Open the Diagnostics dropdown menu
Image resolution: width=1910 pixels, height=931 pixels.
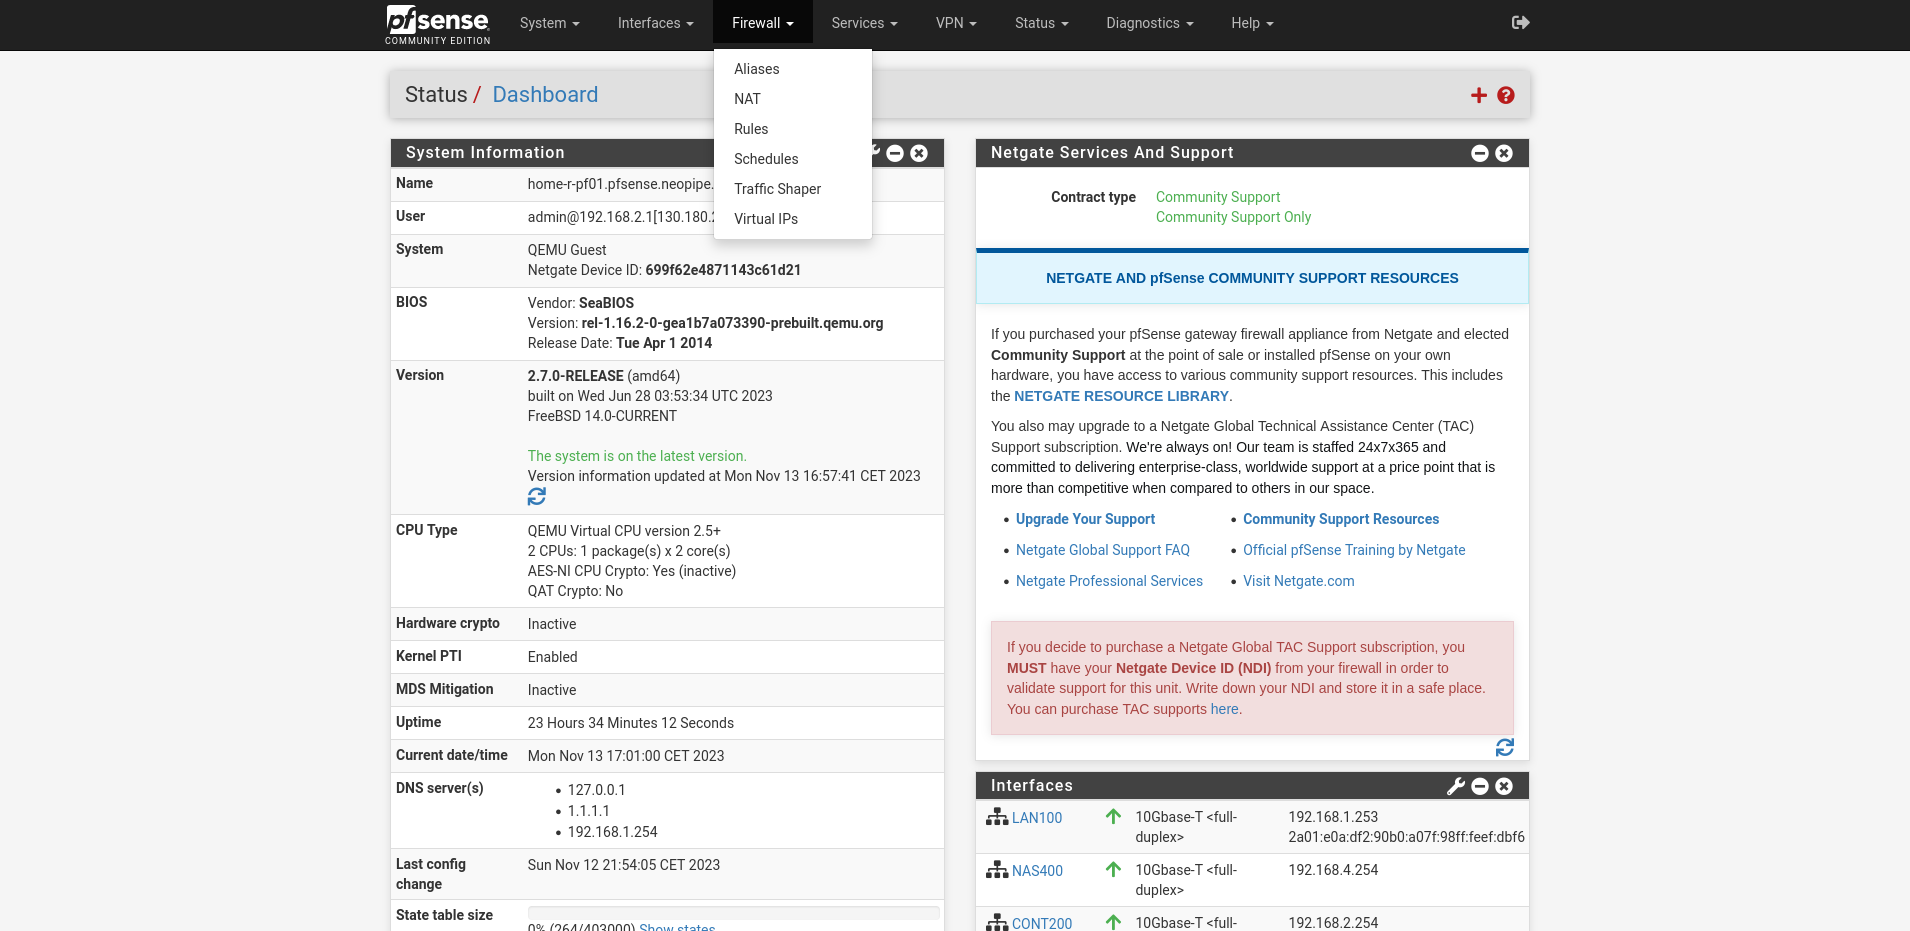pos(1149,23)
